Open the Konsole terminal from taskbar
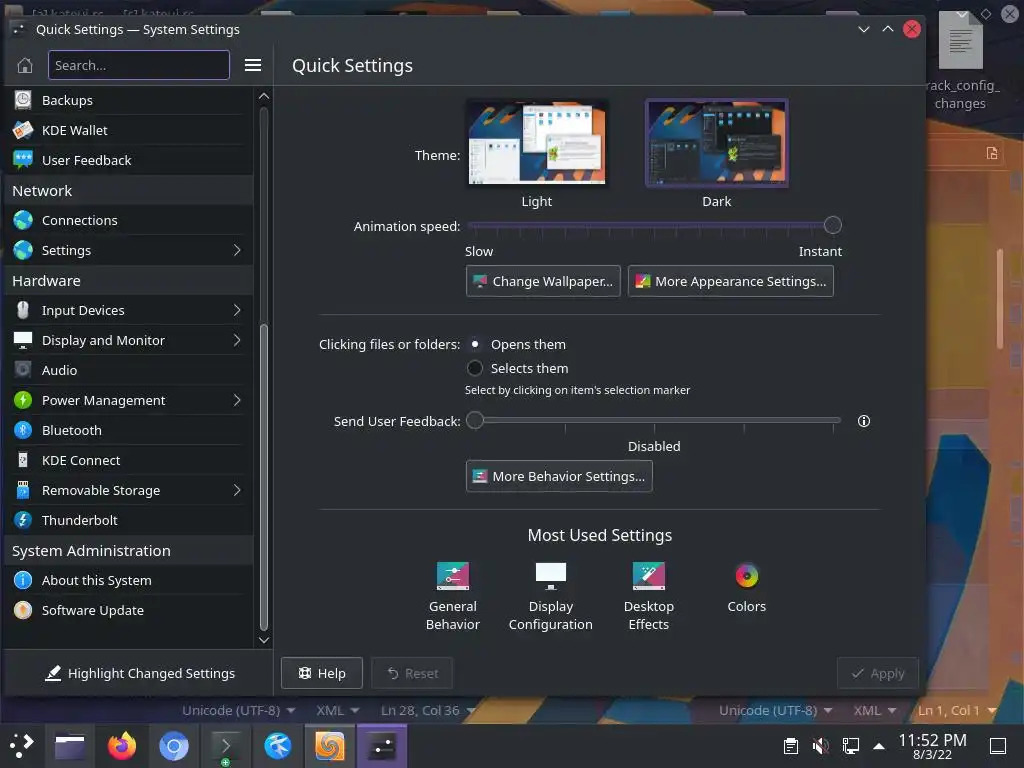The height and width of the screenshot is (768, 1024). [225, 745]
